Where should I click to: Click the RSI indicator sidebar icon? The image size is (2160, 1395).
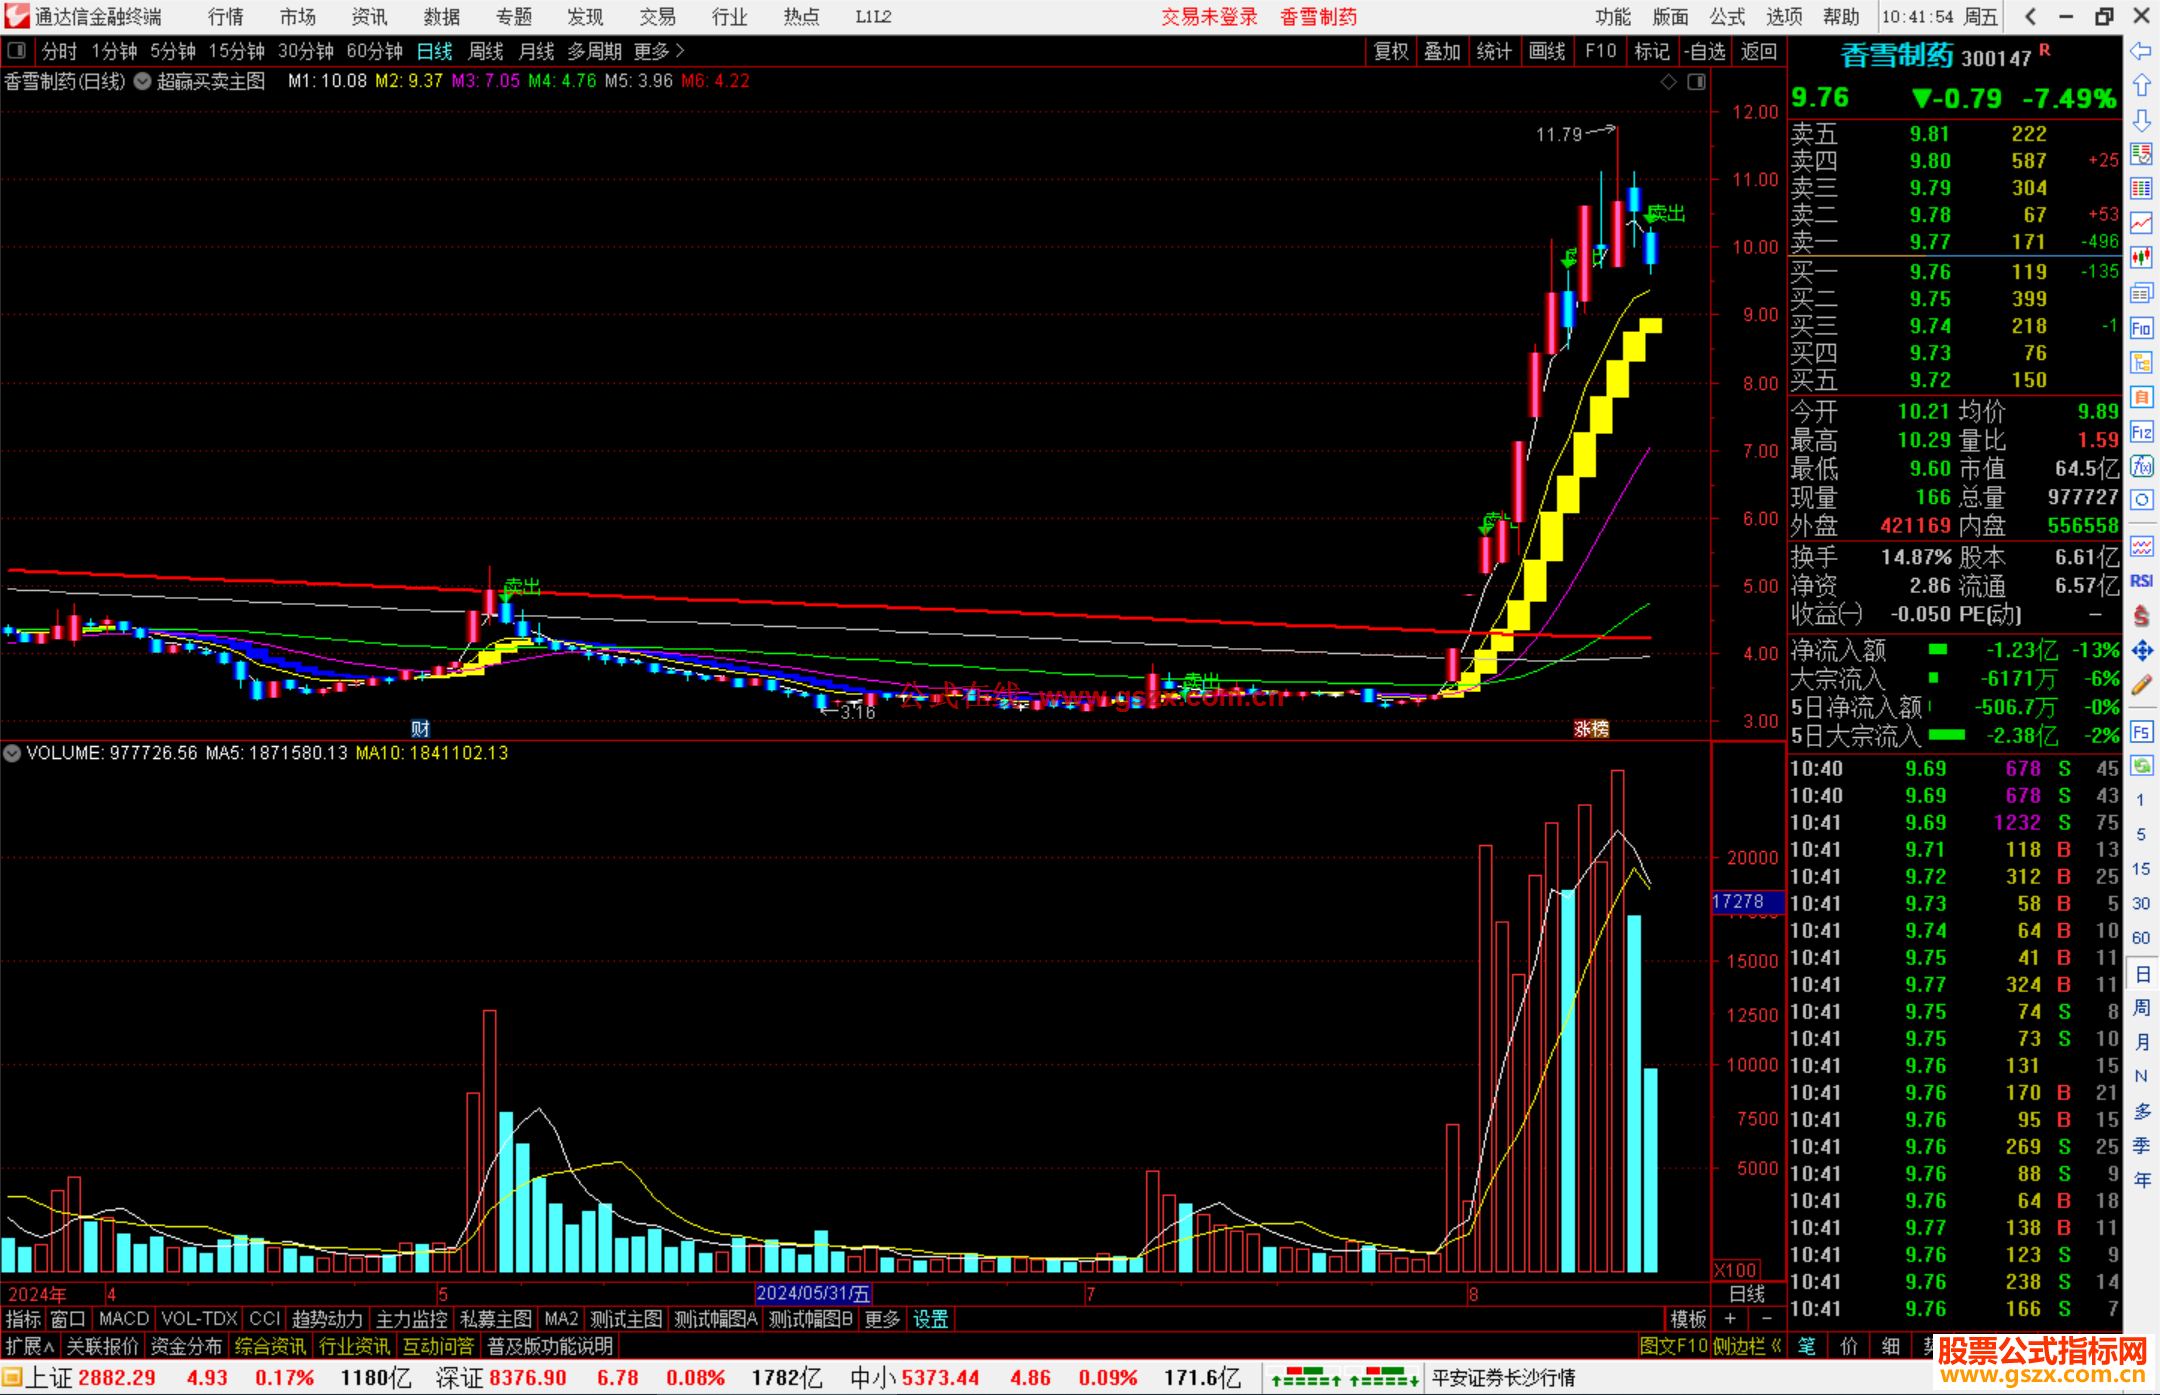(x=2141, y=581)
